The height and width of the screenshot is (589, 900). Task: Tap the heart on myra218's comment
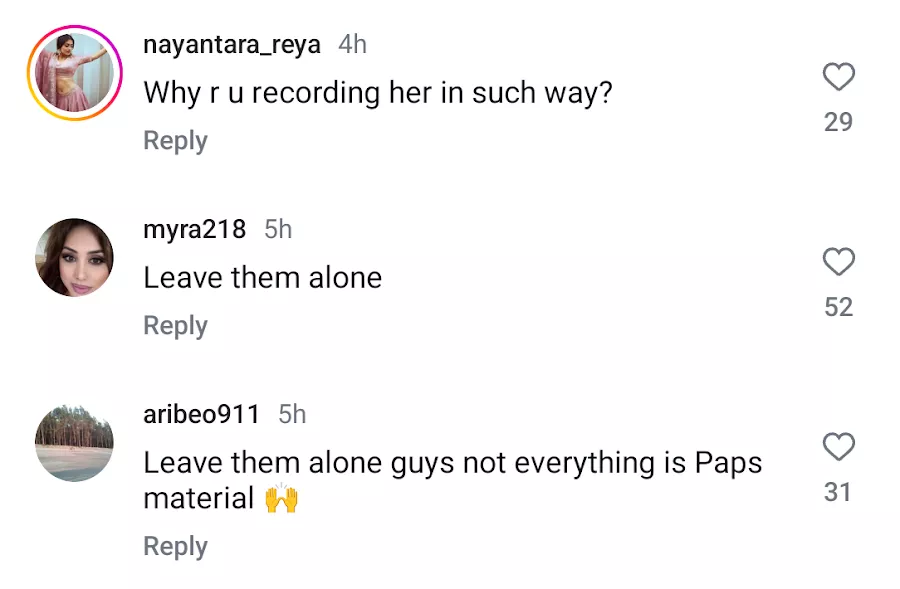click(838, 262)
